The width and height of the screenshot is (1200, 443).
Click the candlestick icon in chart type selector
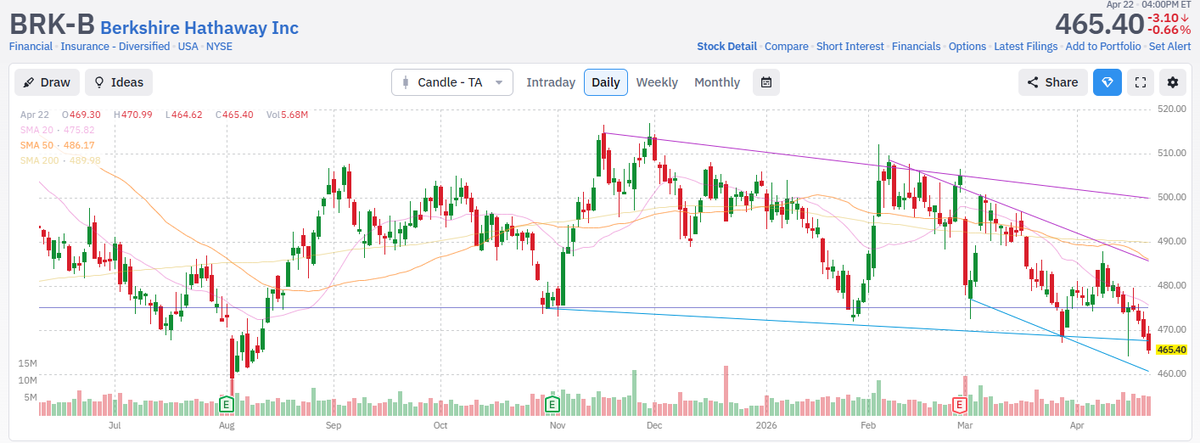[406, 82]
